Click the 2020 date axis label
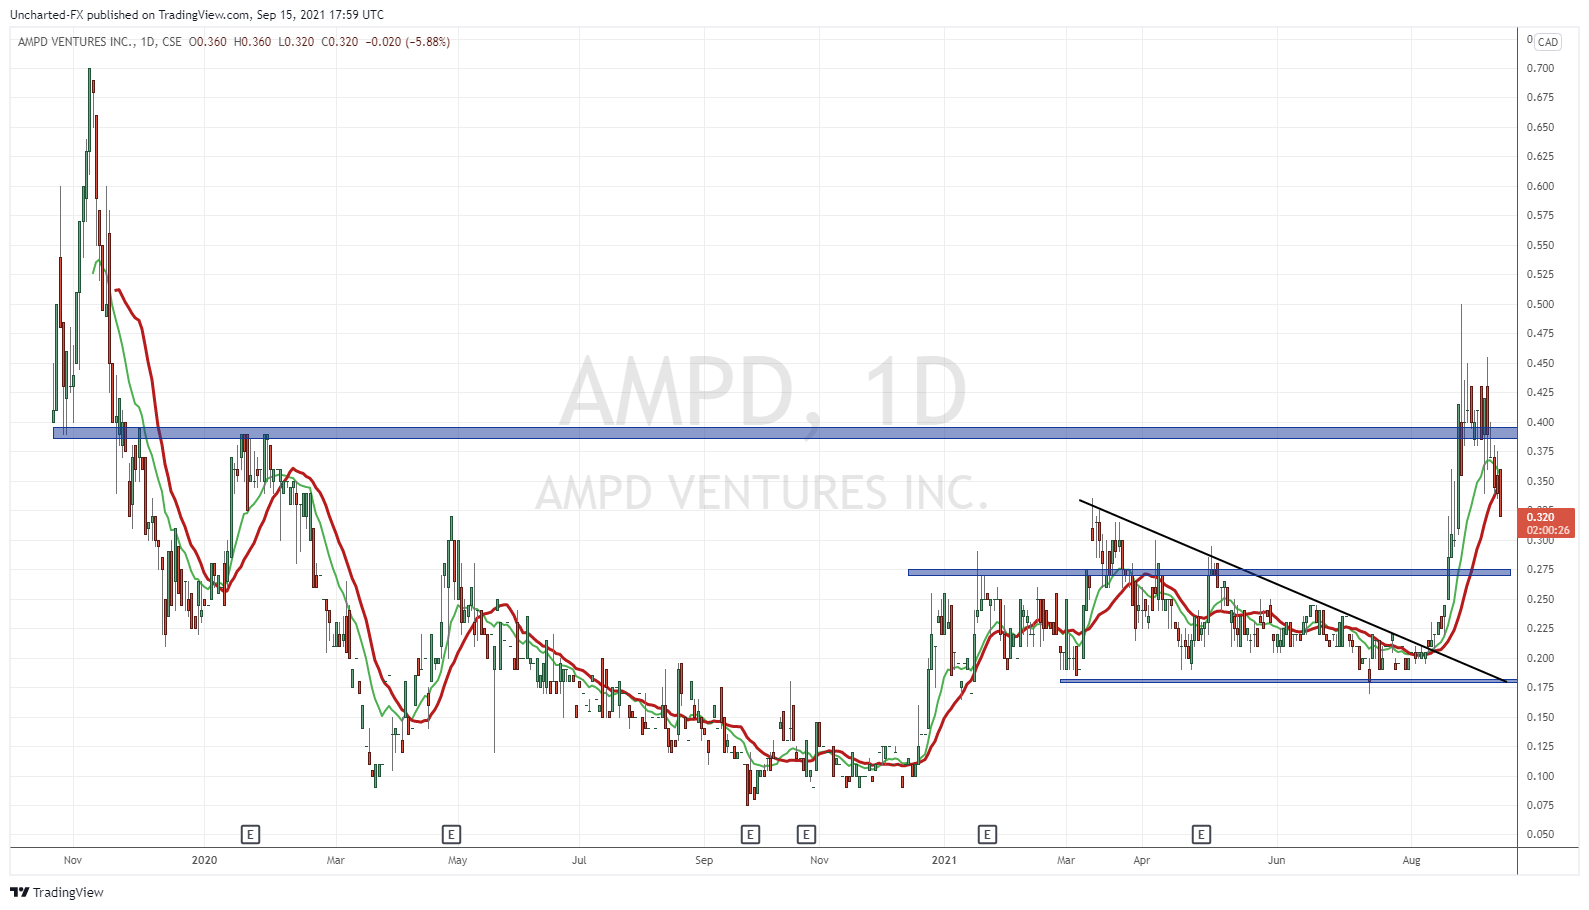The height and width of the screenshot is (910, 1589). coord(204,860)
